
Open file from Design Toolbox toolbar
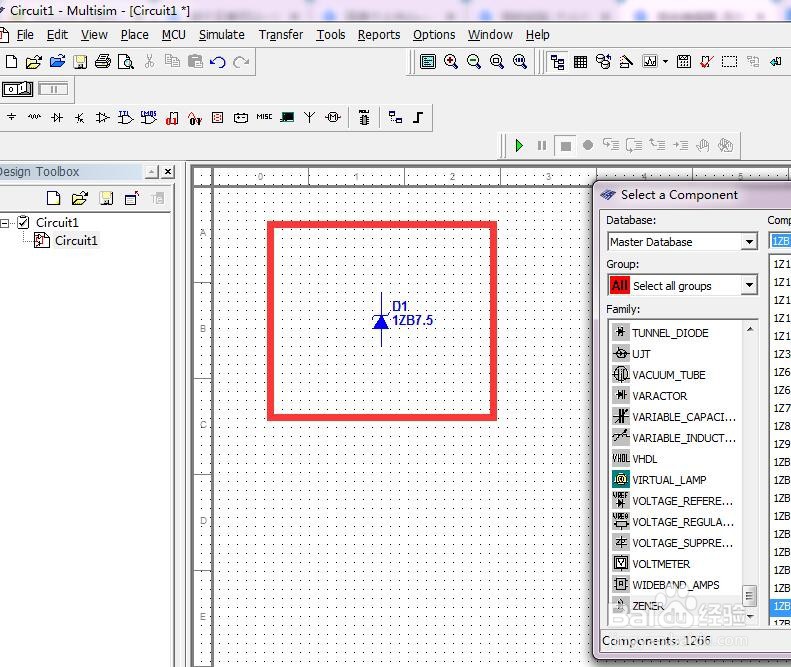coord(80,198)
